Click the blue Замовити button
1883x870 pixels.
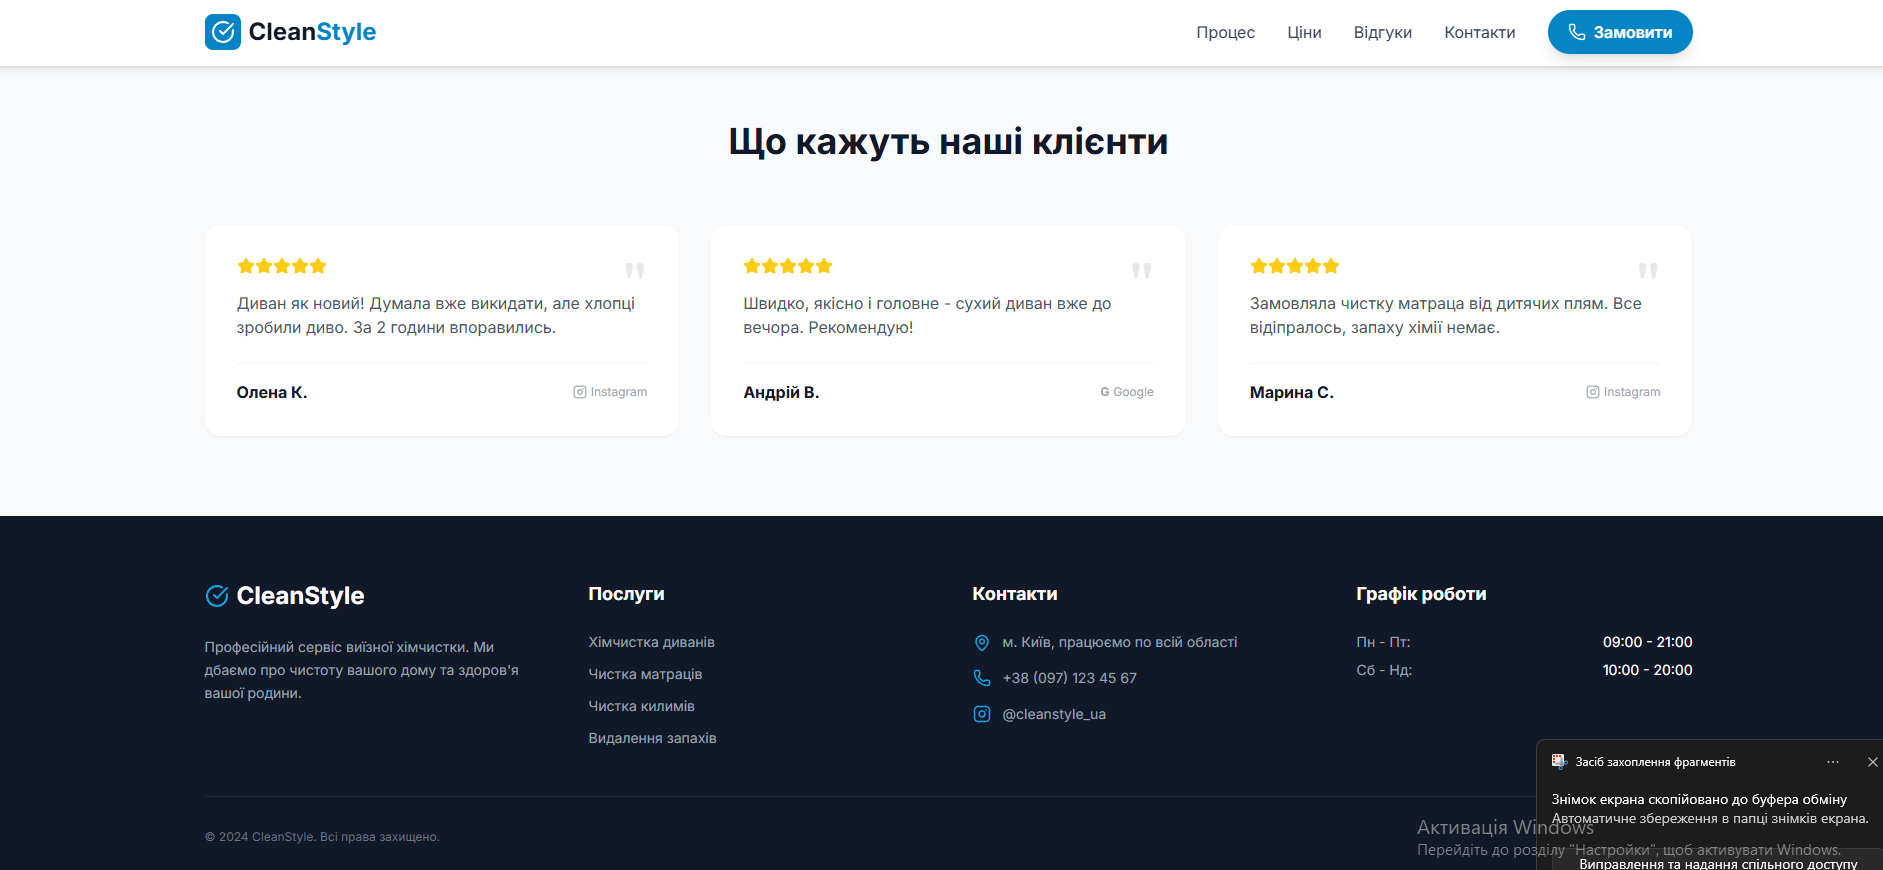1620,32
